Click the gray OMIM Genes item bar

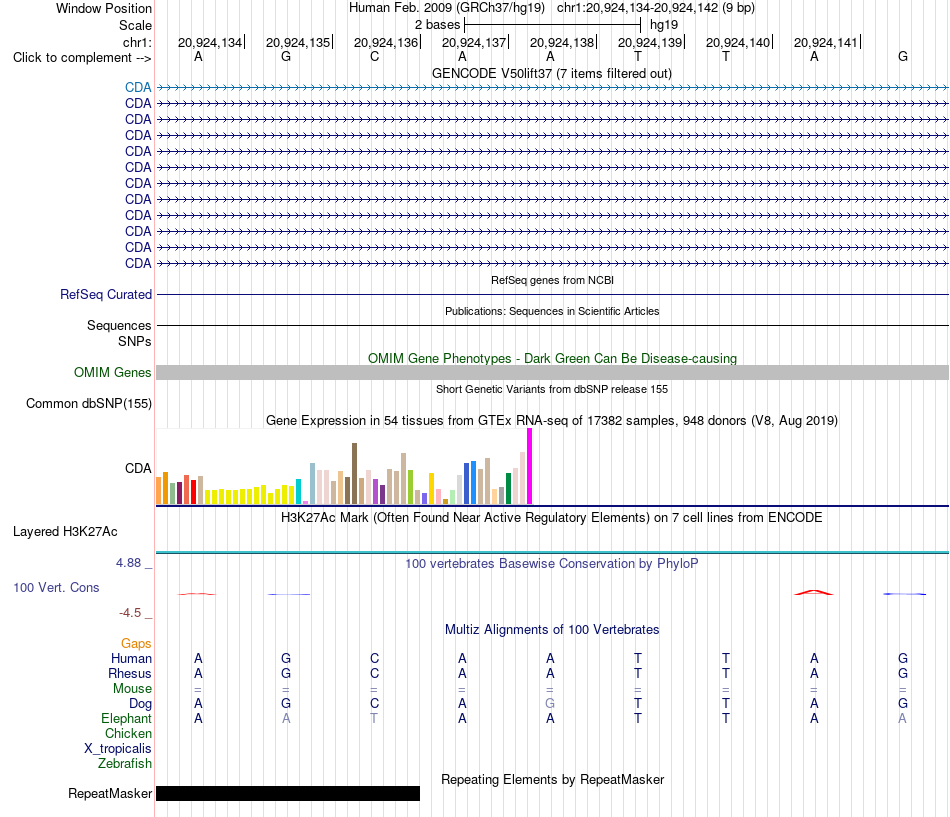(x=552, y=372)
